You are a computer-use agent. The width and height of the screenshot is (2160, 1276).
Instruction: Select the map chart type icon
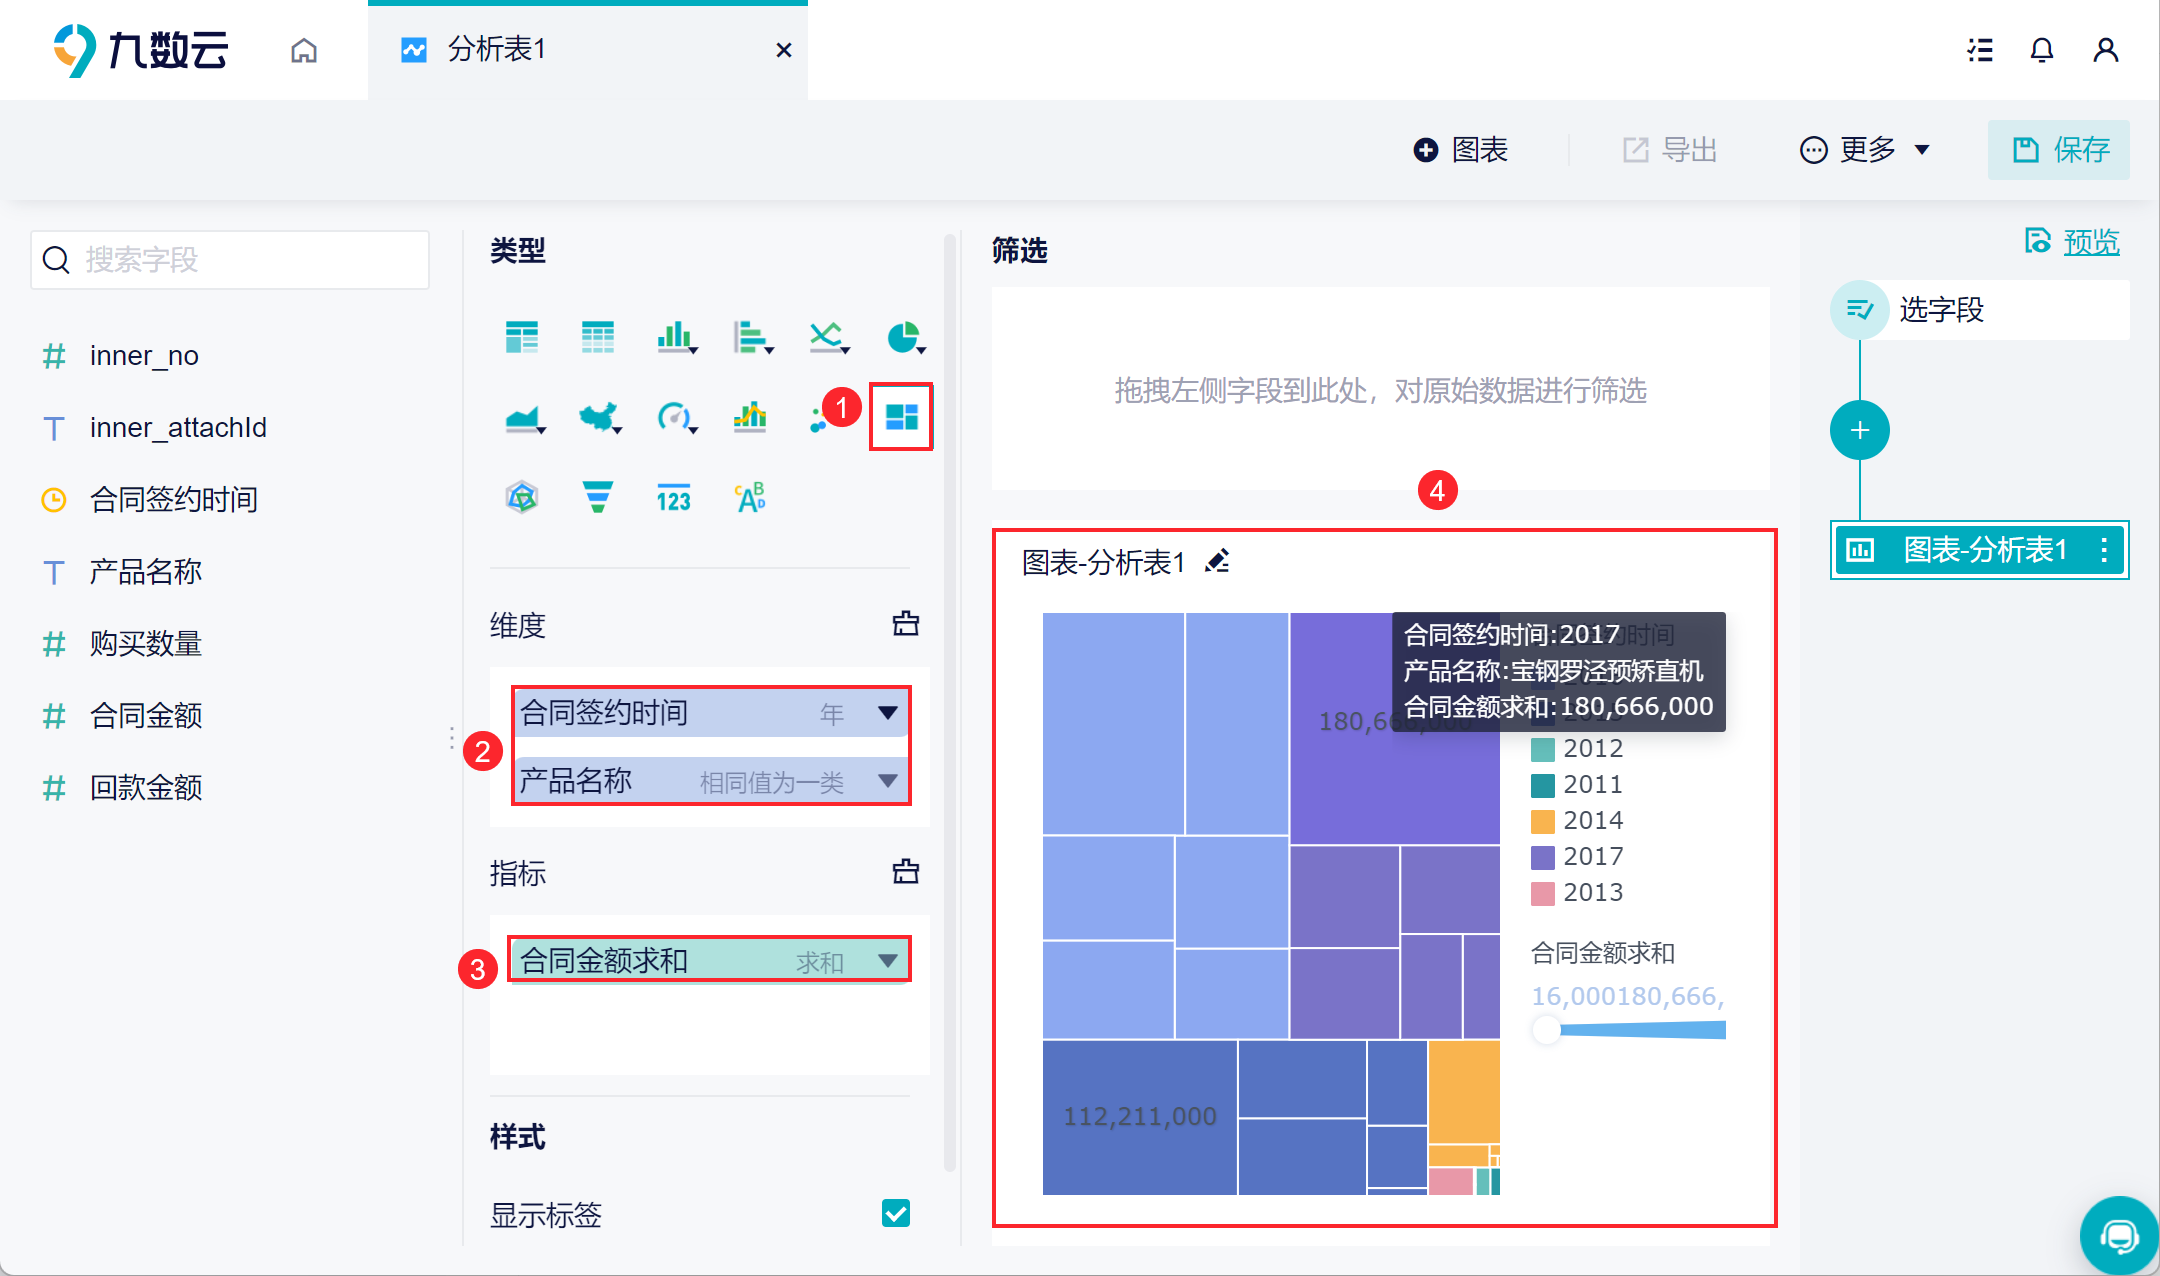coord(598,417)
